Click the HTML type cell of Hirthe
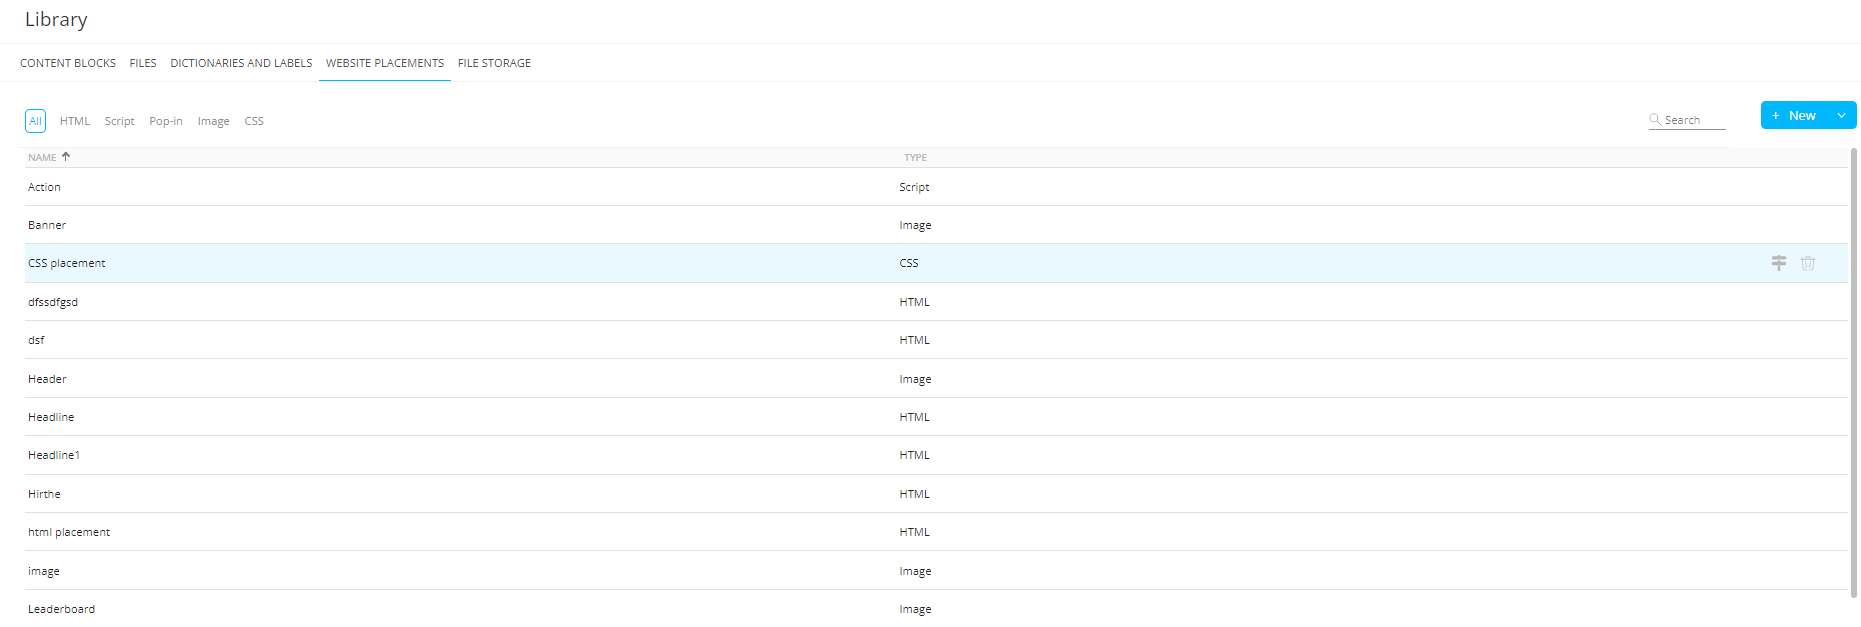This screenshot has width=1861, height=627. (x=914, y=494)
